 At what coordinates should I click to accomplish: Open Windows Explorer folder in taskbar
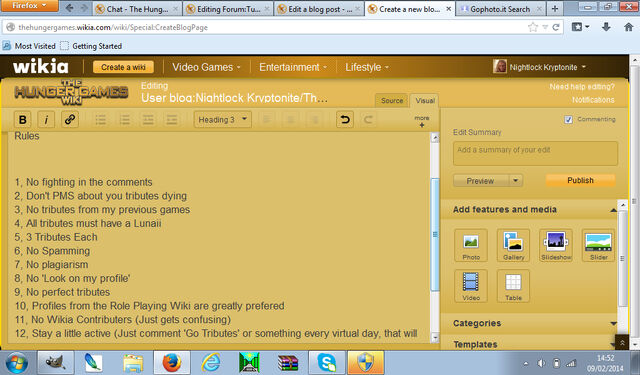tap(133, 363)
